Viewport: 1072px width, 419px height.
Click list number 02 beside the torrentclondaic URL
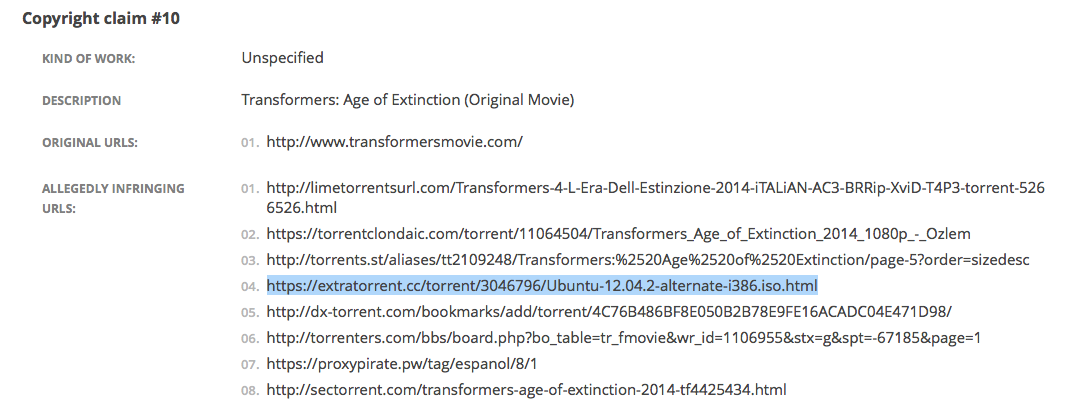point(249,235)
